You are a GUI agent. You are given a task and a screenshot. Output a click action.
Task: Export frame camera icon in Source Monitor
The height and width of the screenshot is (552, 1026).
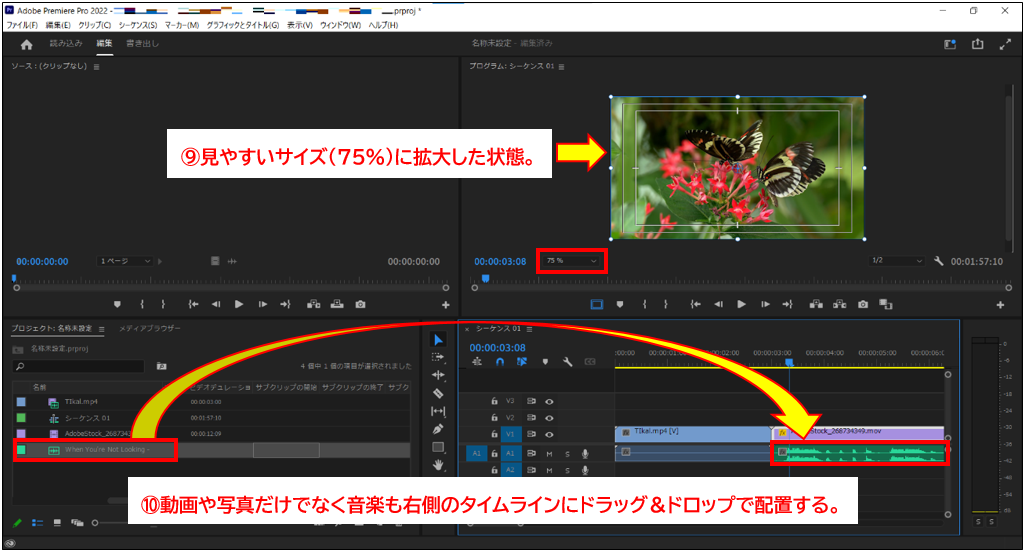pos(361,304)
